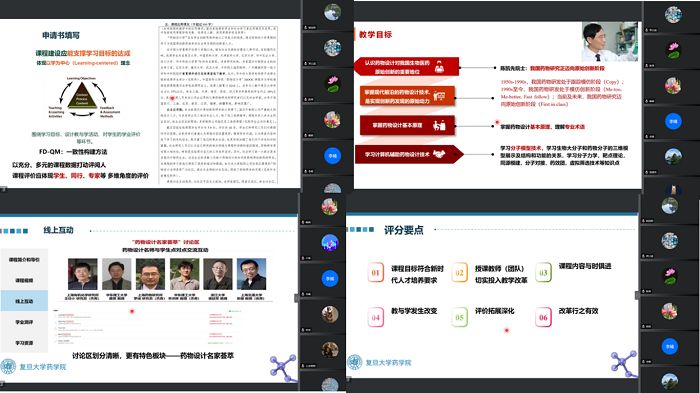Click the pink lotus avatar next to the 申请书填写 slide
The width and height of the screenshot is (700, 393).
coord(332,84)
